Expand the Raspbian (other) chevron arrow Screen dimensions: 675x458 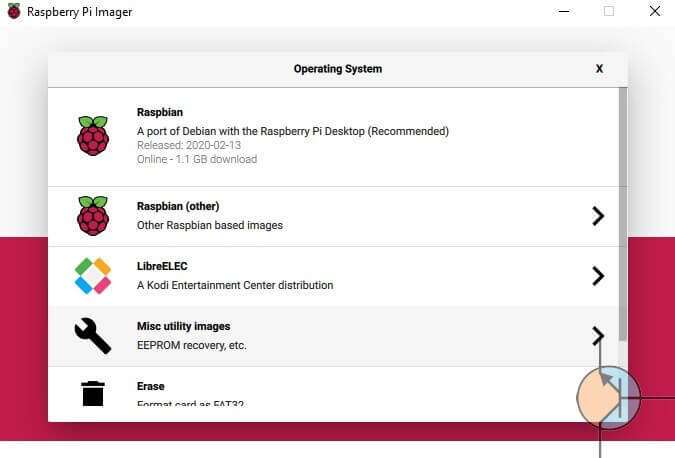pos(598,216)
